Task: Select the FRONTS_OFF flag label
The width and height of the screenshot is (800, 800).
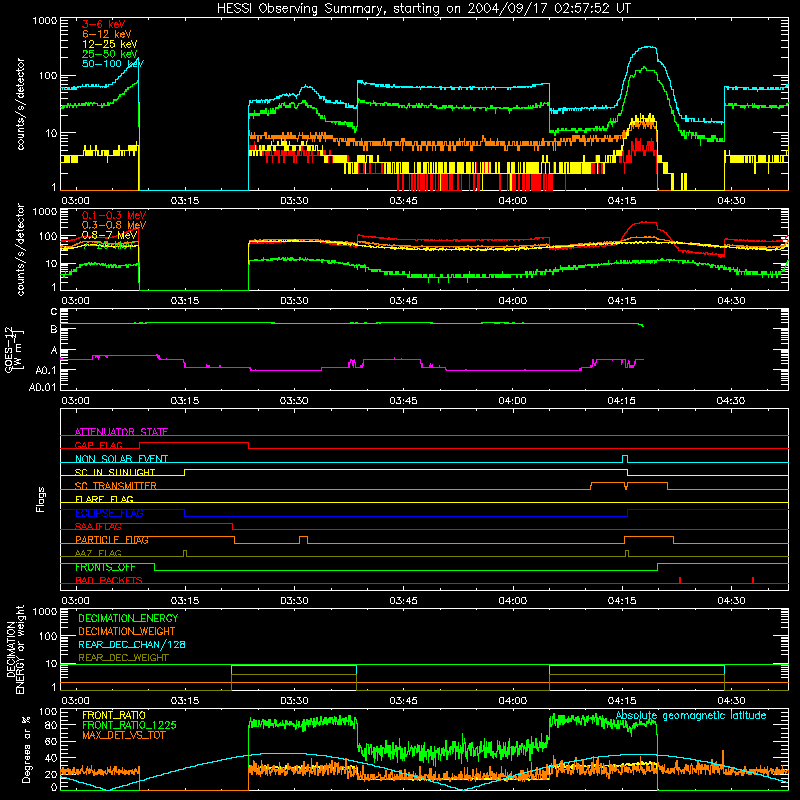Action: [x=105, y=567]
